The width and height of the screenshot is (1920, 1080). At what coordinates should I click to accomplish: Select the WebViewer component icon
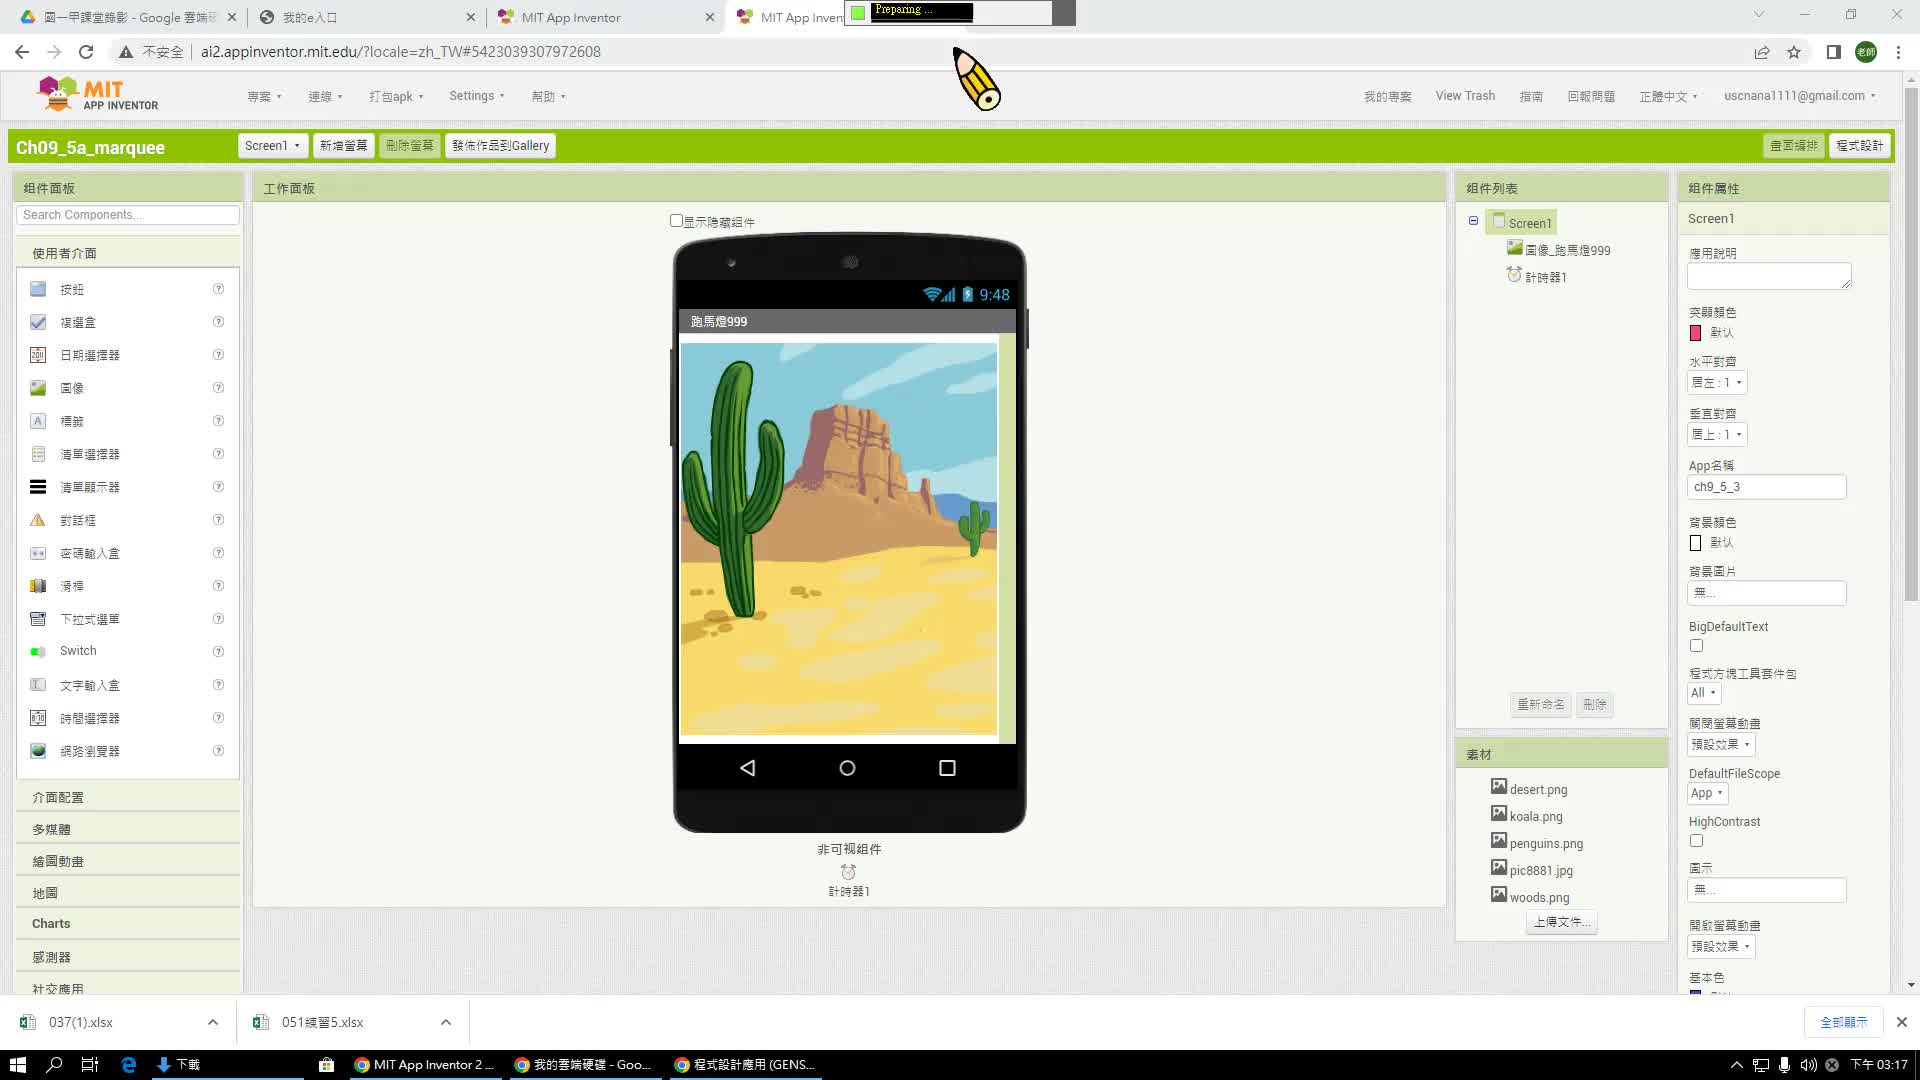click(38, 751)
